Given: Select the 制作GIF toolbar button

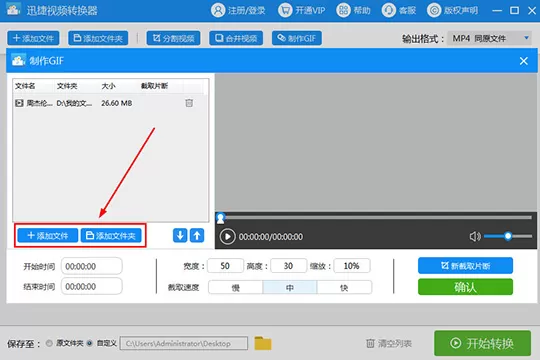Looking at the screenshot, I should point(297,38).
